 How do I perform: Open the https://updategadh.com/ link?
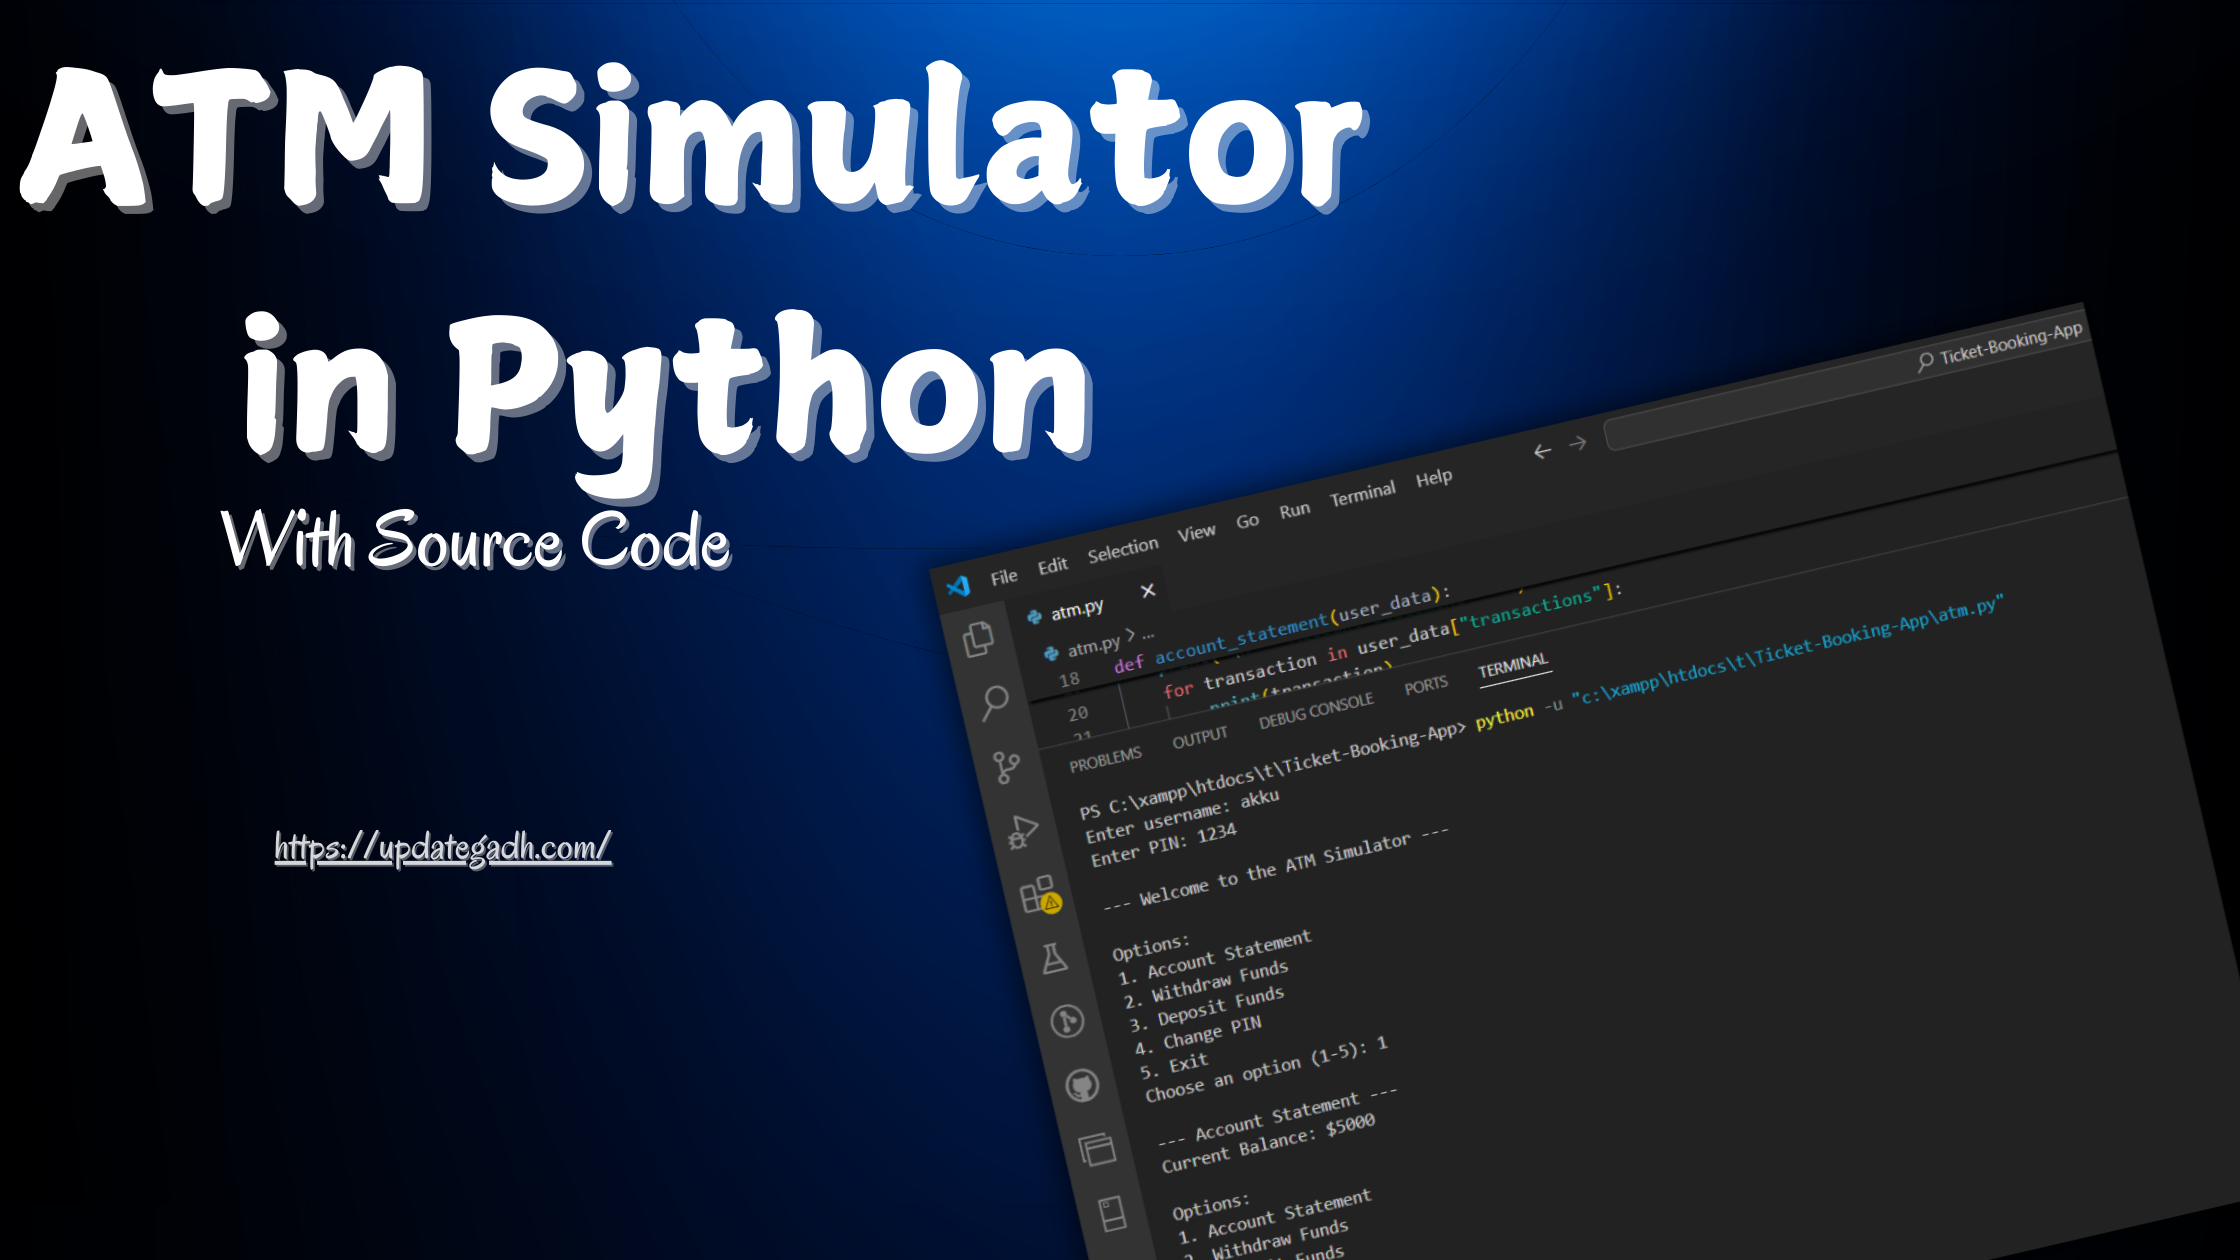tap(443, 848)
